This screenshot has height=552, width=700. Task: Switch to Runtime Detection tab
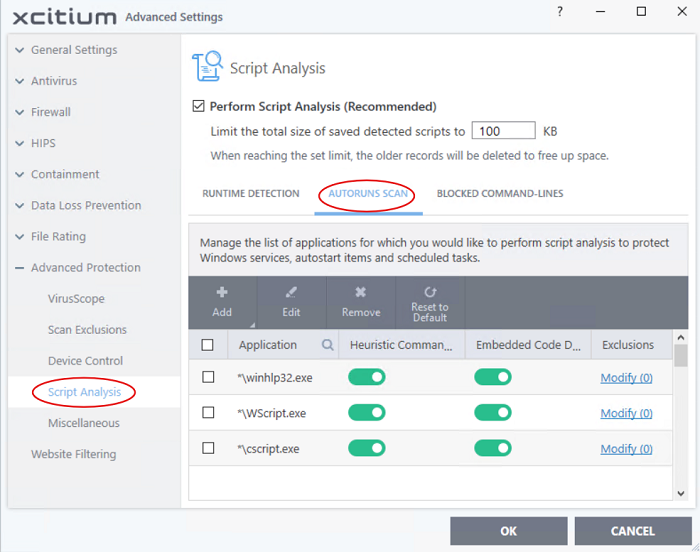[x=251, y=194]
